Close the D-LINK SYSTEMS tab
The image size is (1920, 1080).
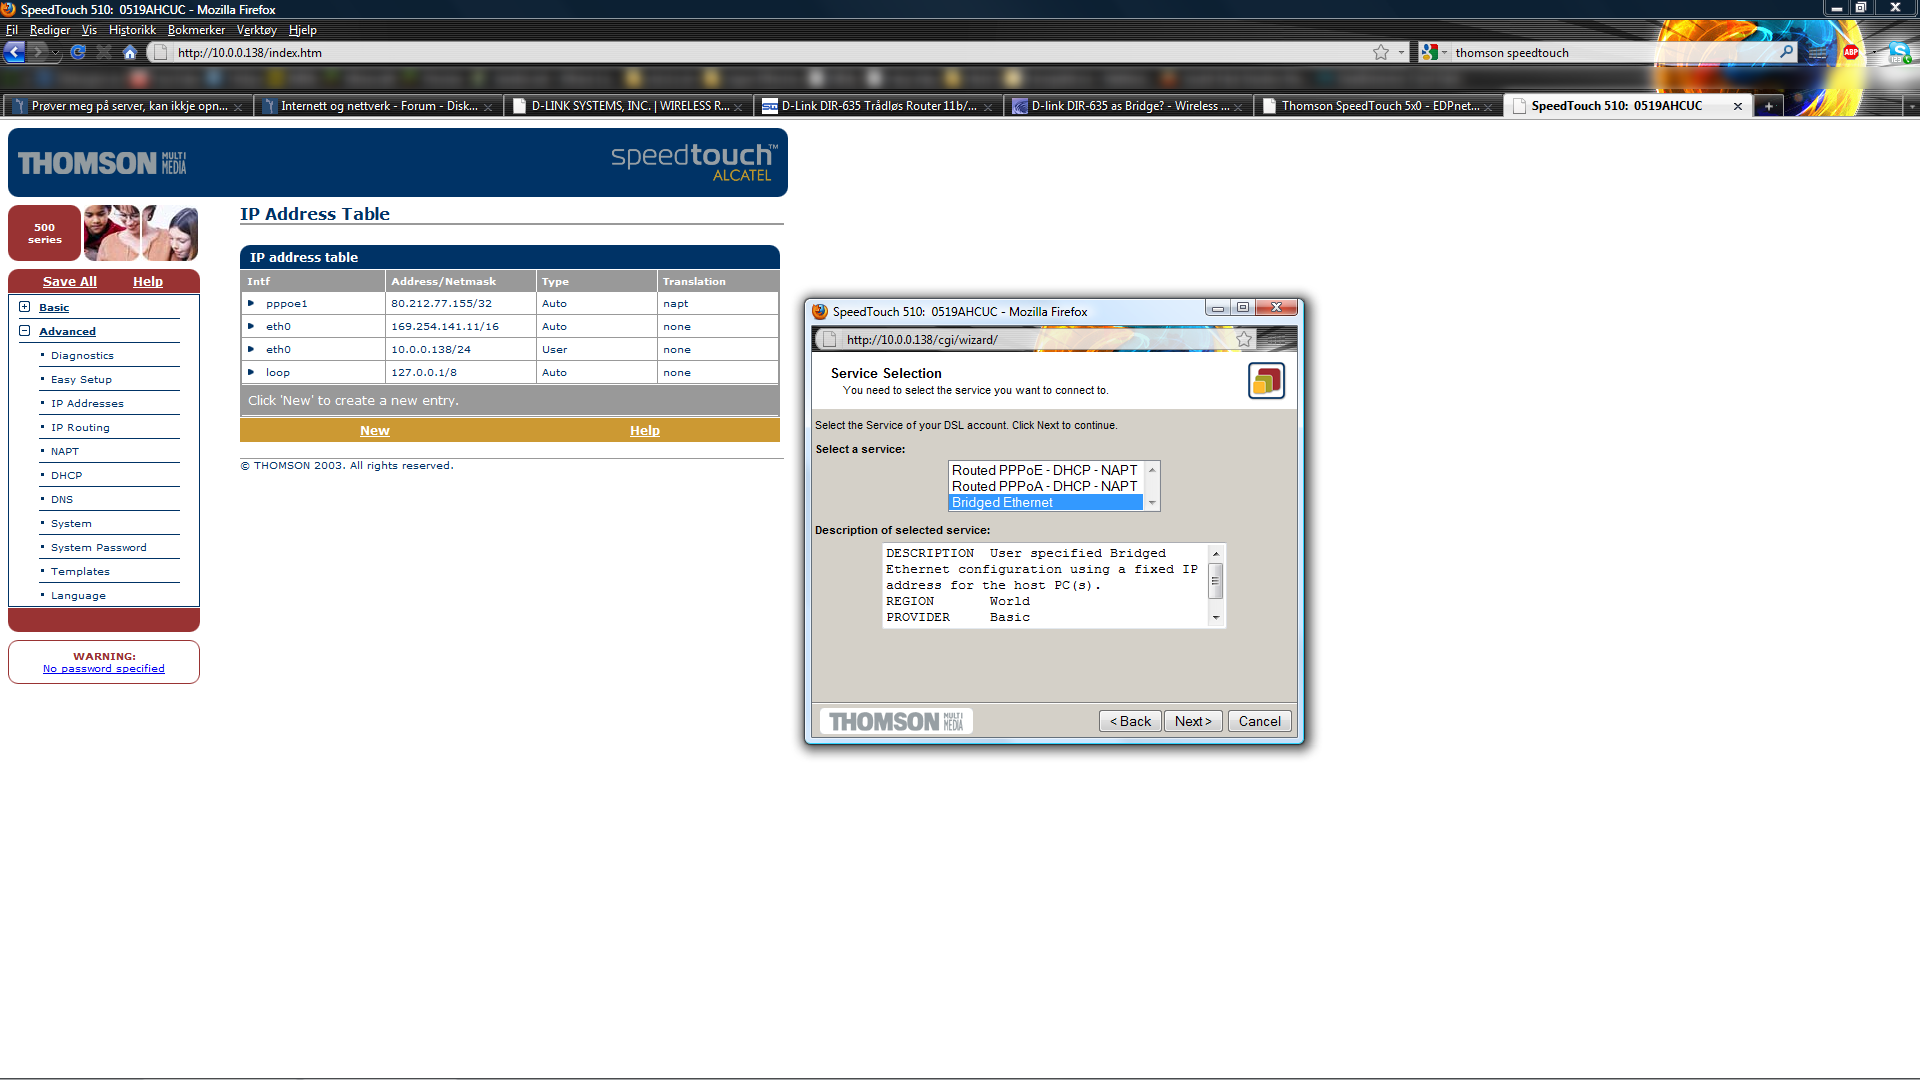(738, 107)
